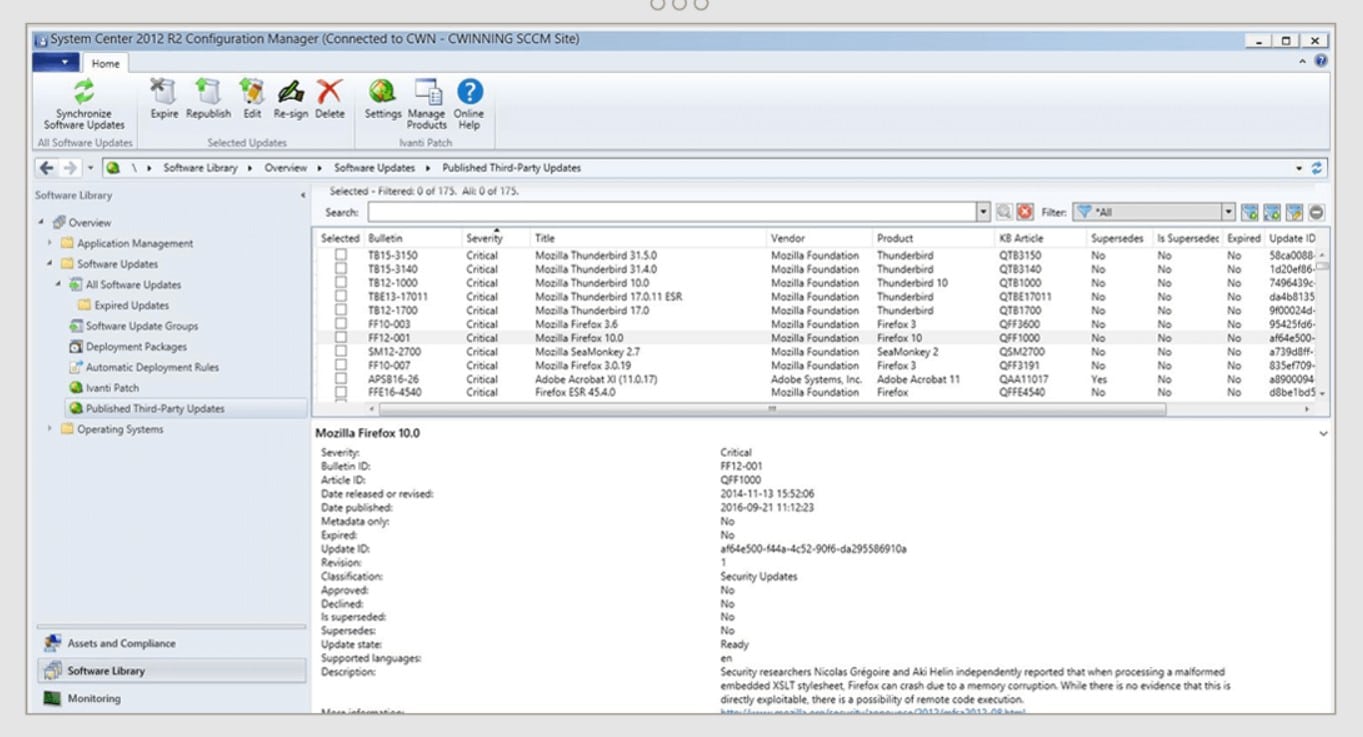
Task: Expand the Operating Systems tree node
Action: pyautogui.click(x=50, y=429)
